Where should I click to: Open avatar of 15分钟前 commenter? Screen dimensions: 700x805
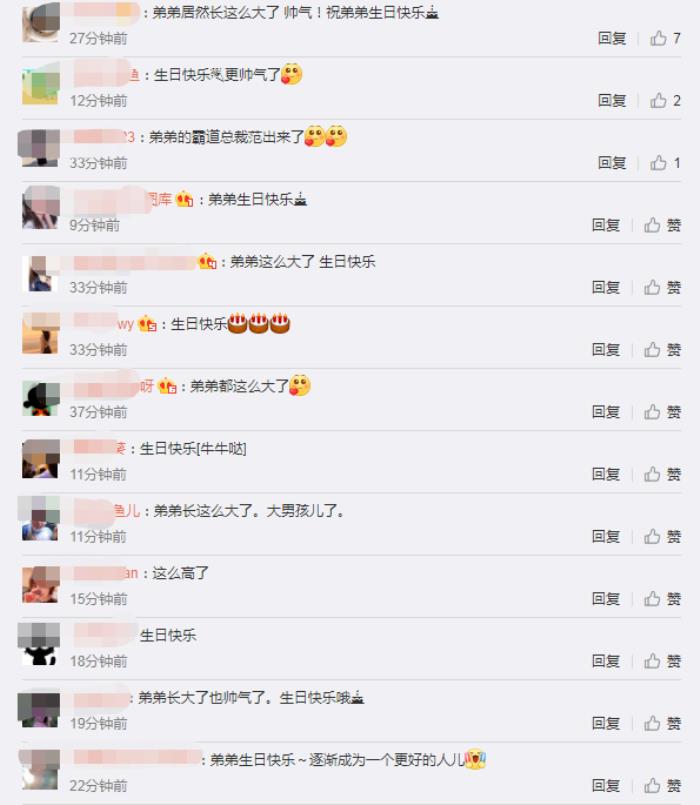(x=41, y=585)
